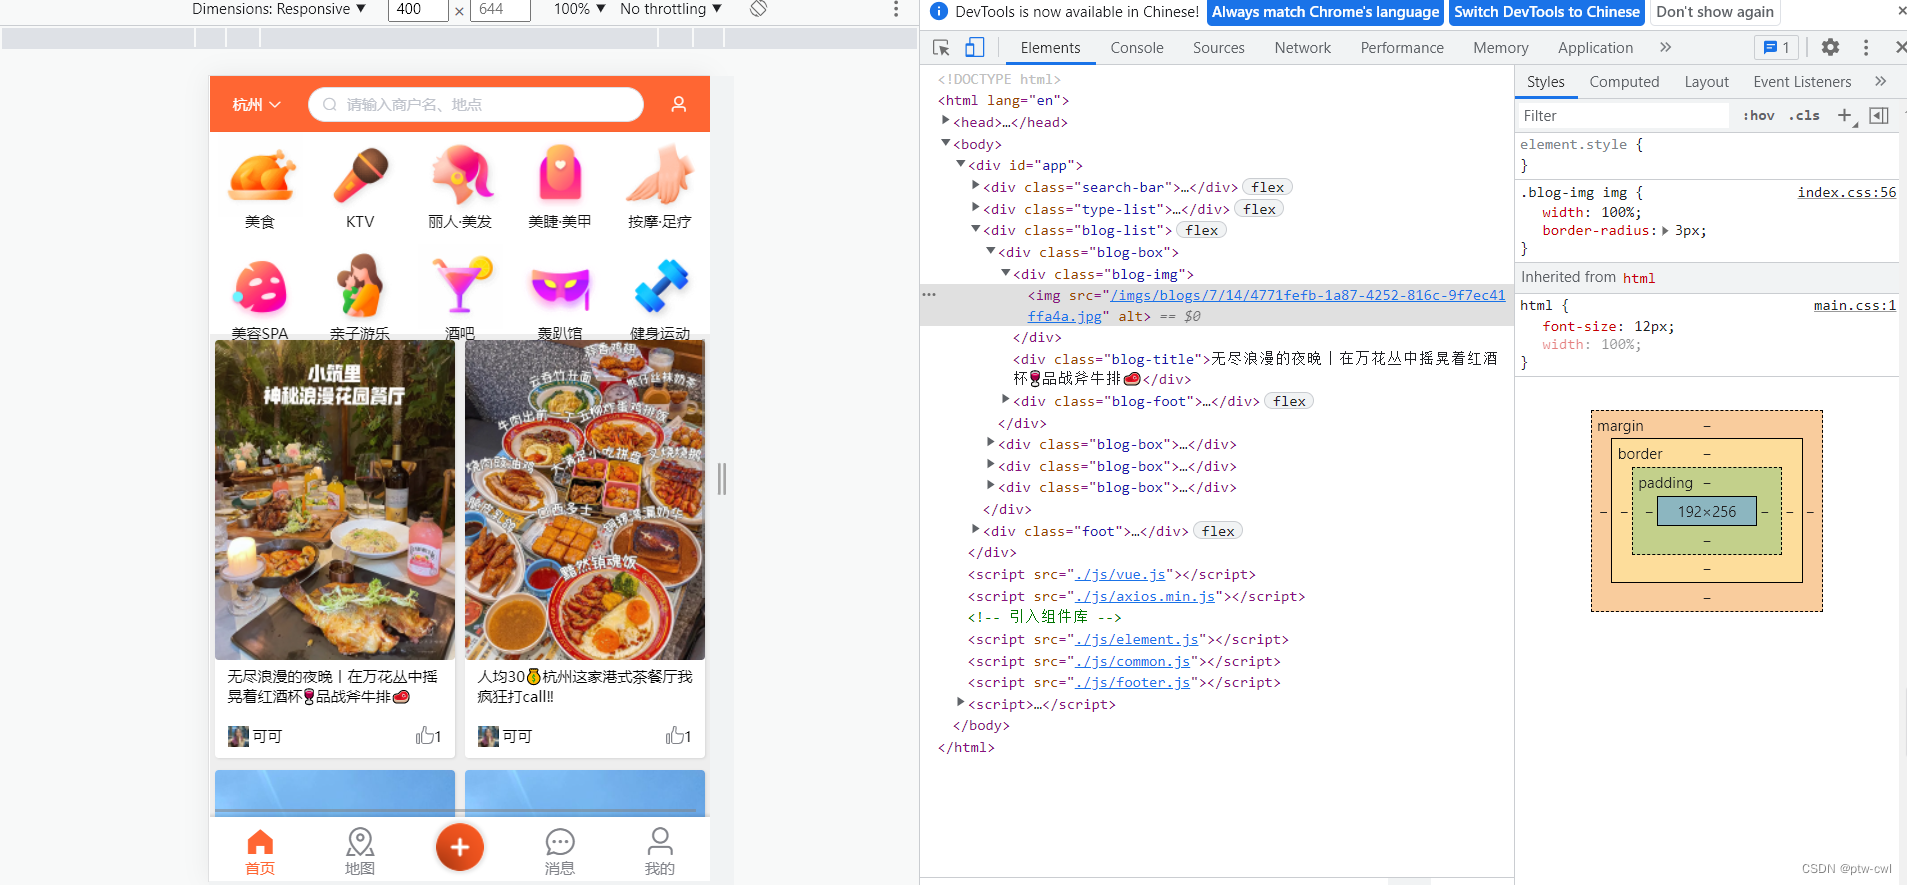The image size is (1907, 885).
Task: Go to 首页 home in footer
Action: point(260,852)
